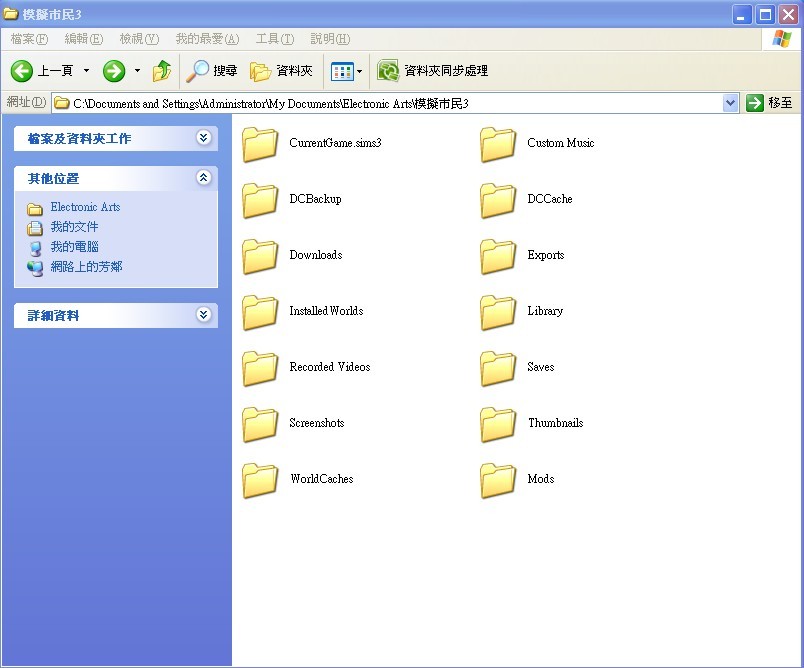The height and width of the screenshot is (668, 804).
Task: Toggle the Folders (資料夾) pane button
Action: [281, 71]
